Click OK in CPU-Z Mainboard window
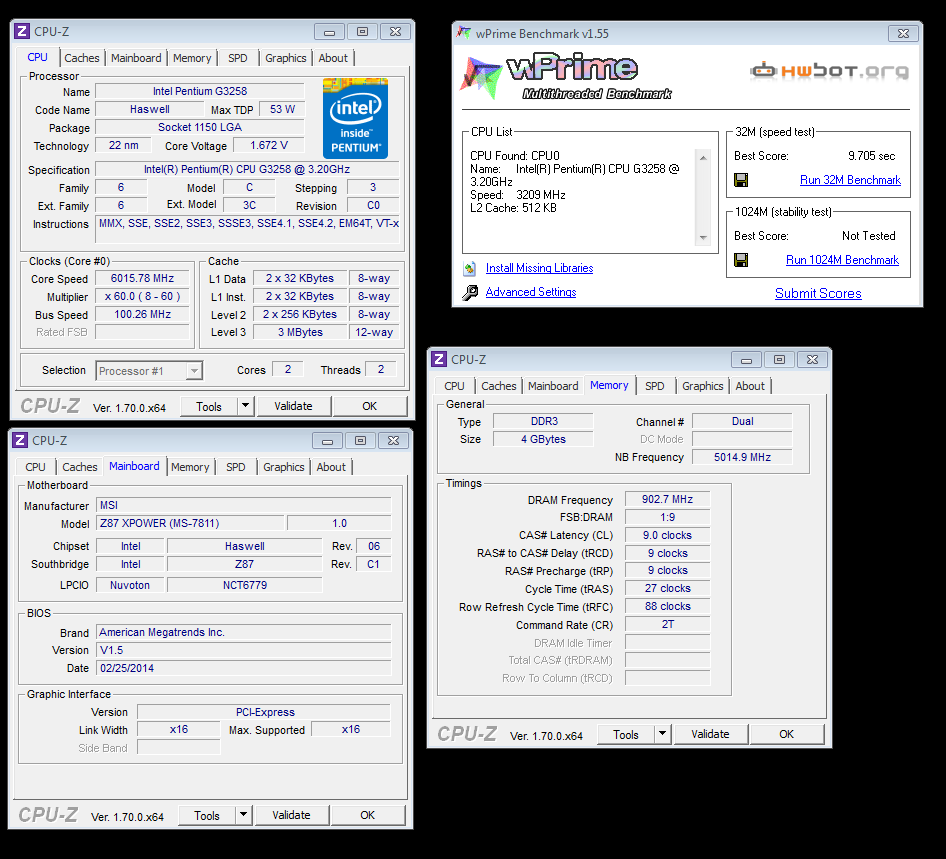This screenshot has width=946, height=859. click(367, 815)
